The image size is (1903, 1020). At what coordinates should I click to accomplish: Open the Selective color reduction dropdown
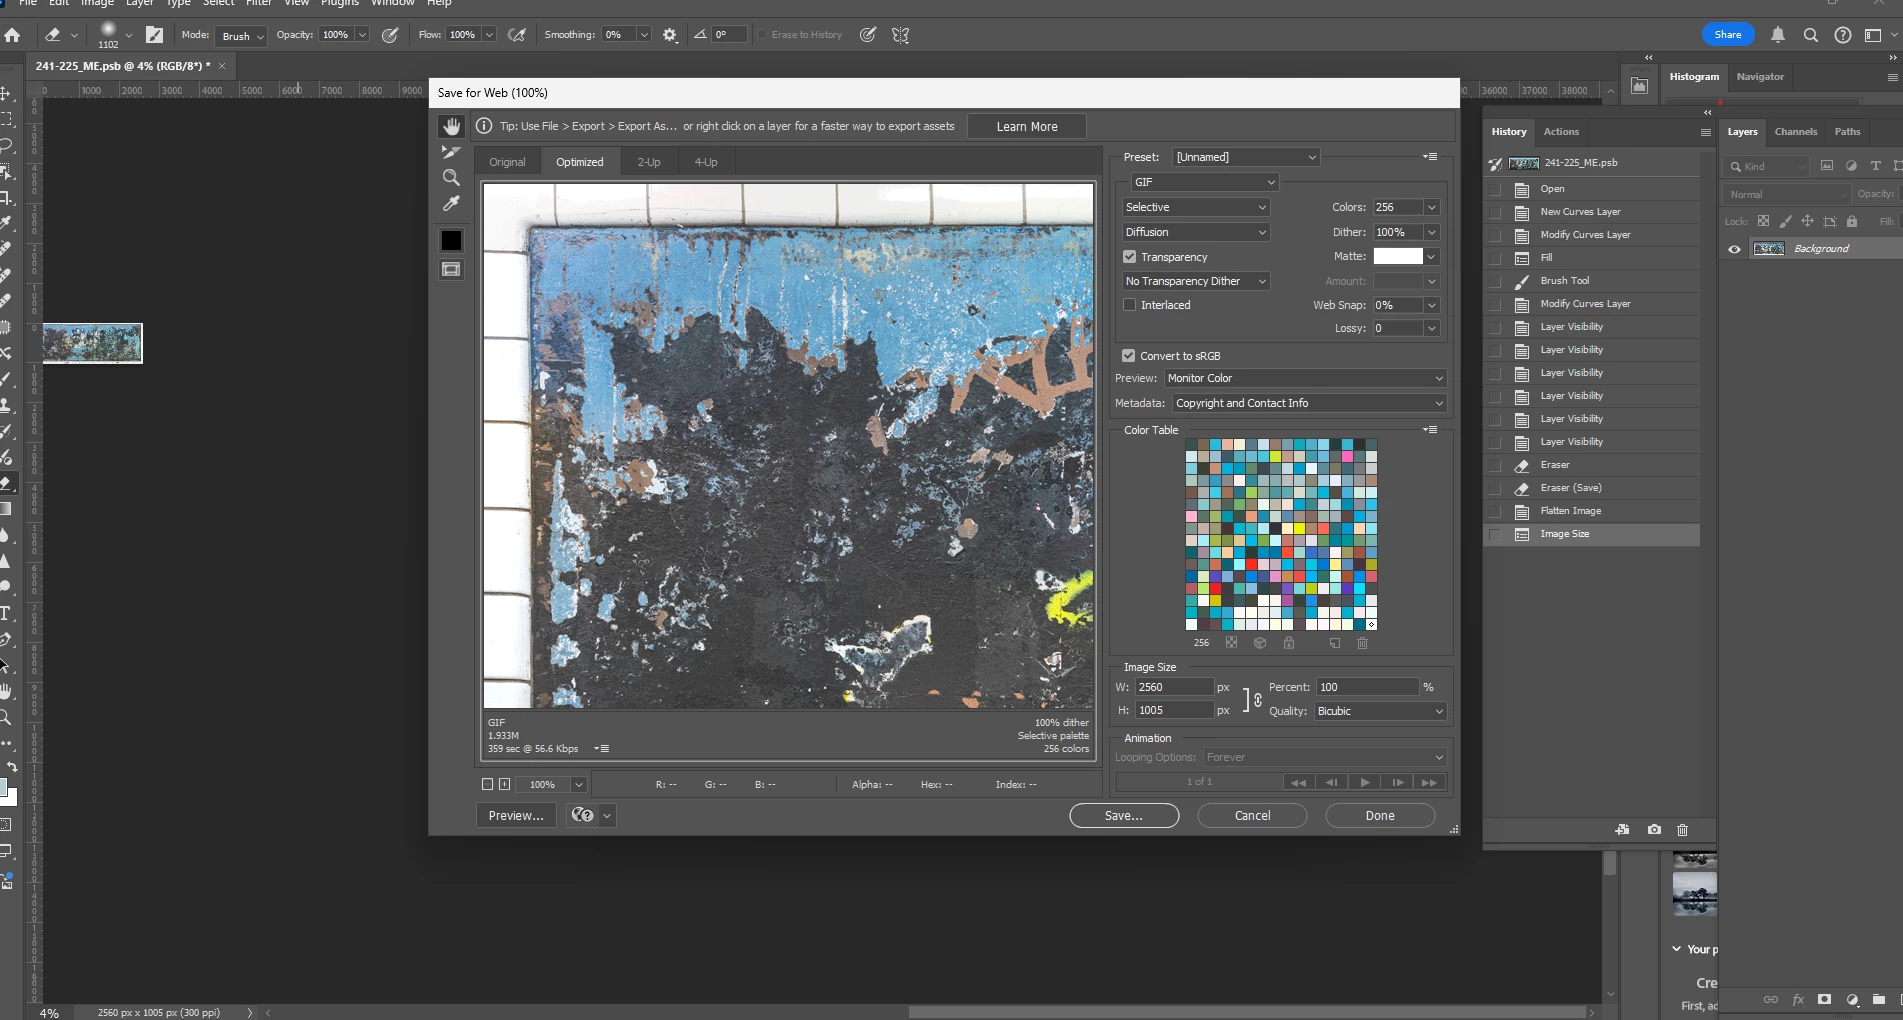[x=1196, y=207]
